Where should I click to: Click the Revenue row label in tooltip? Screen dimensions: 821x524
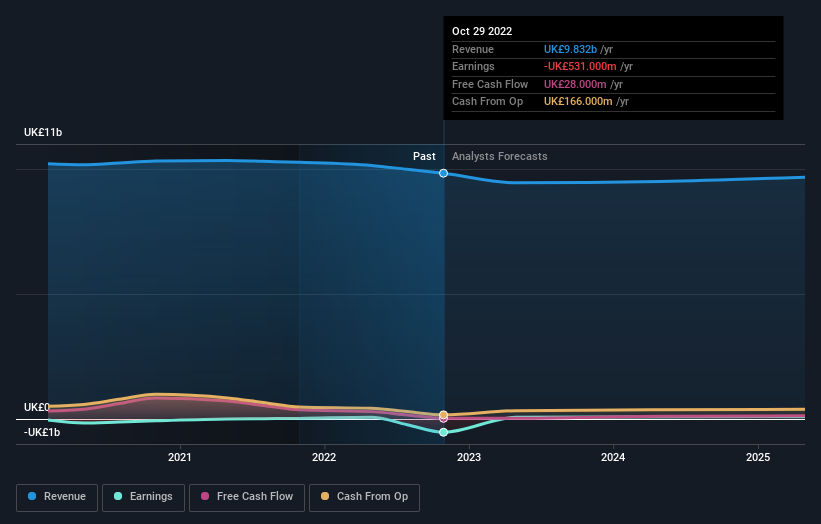473,49
